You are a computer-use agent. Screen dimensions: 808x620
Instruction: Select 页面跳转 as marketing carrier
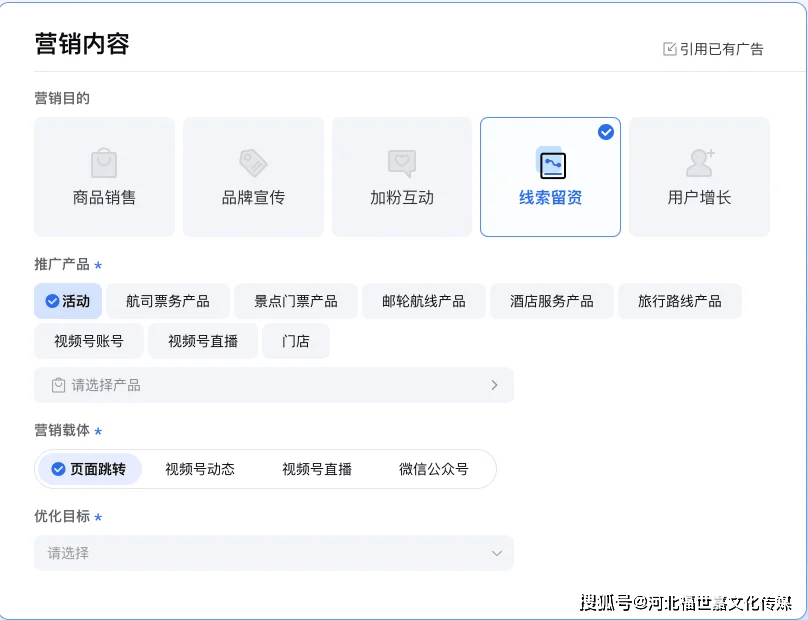tap(89, 469)
